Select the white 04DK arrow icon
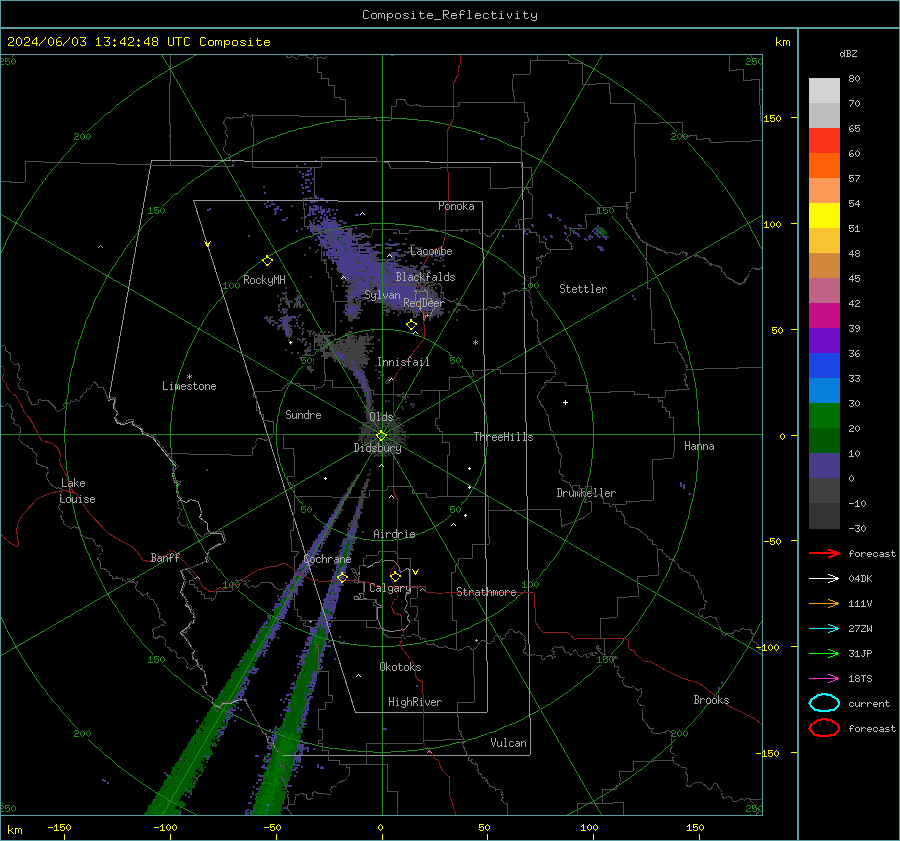This screenshot has width=900, height=841. pyautogui.click(x=824, y=579)
